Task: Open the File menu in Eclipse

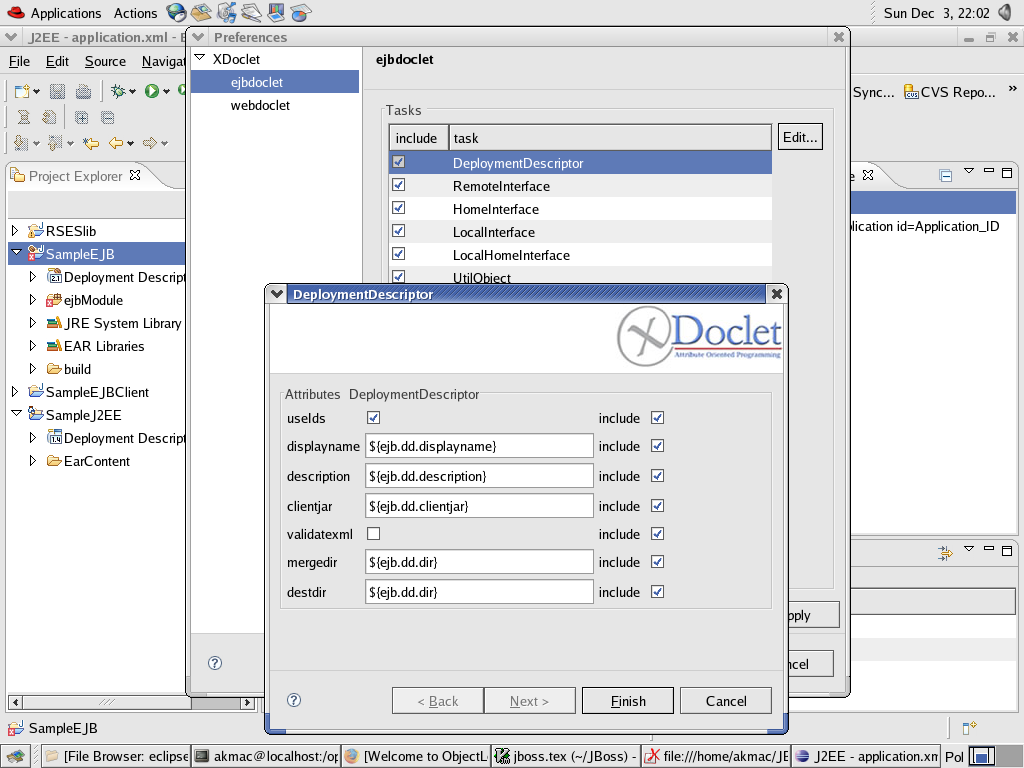Action: tap(19, 61)
